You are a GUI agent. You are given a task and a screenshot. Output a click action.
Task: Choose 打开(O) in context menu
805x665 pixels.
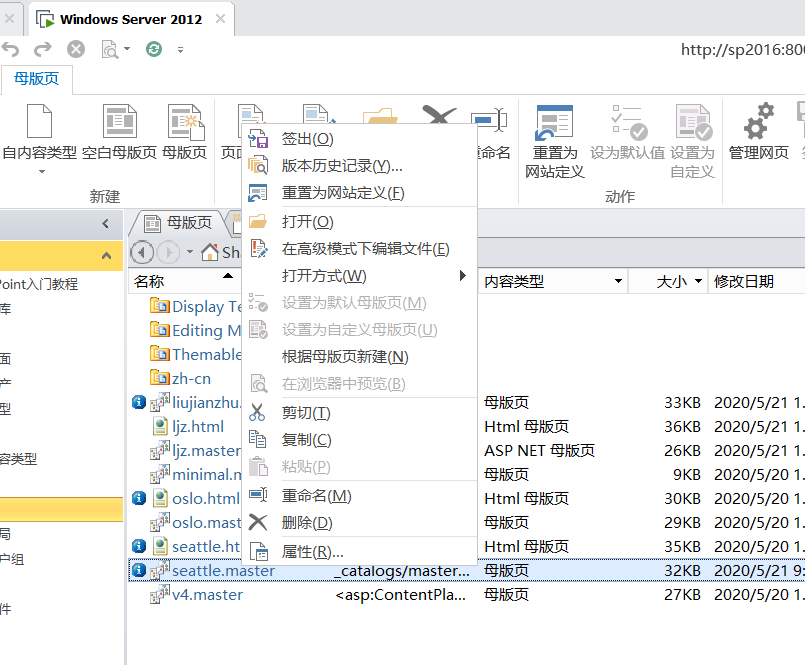coord(359,222)
